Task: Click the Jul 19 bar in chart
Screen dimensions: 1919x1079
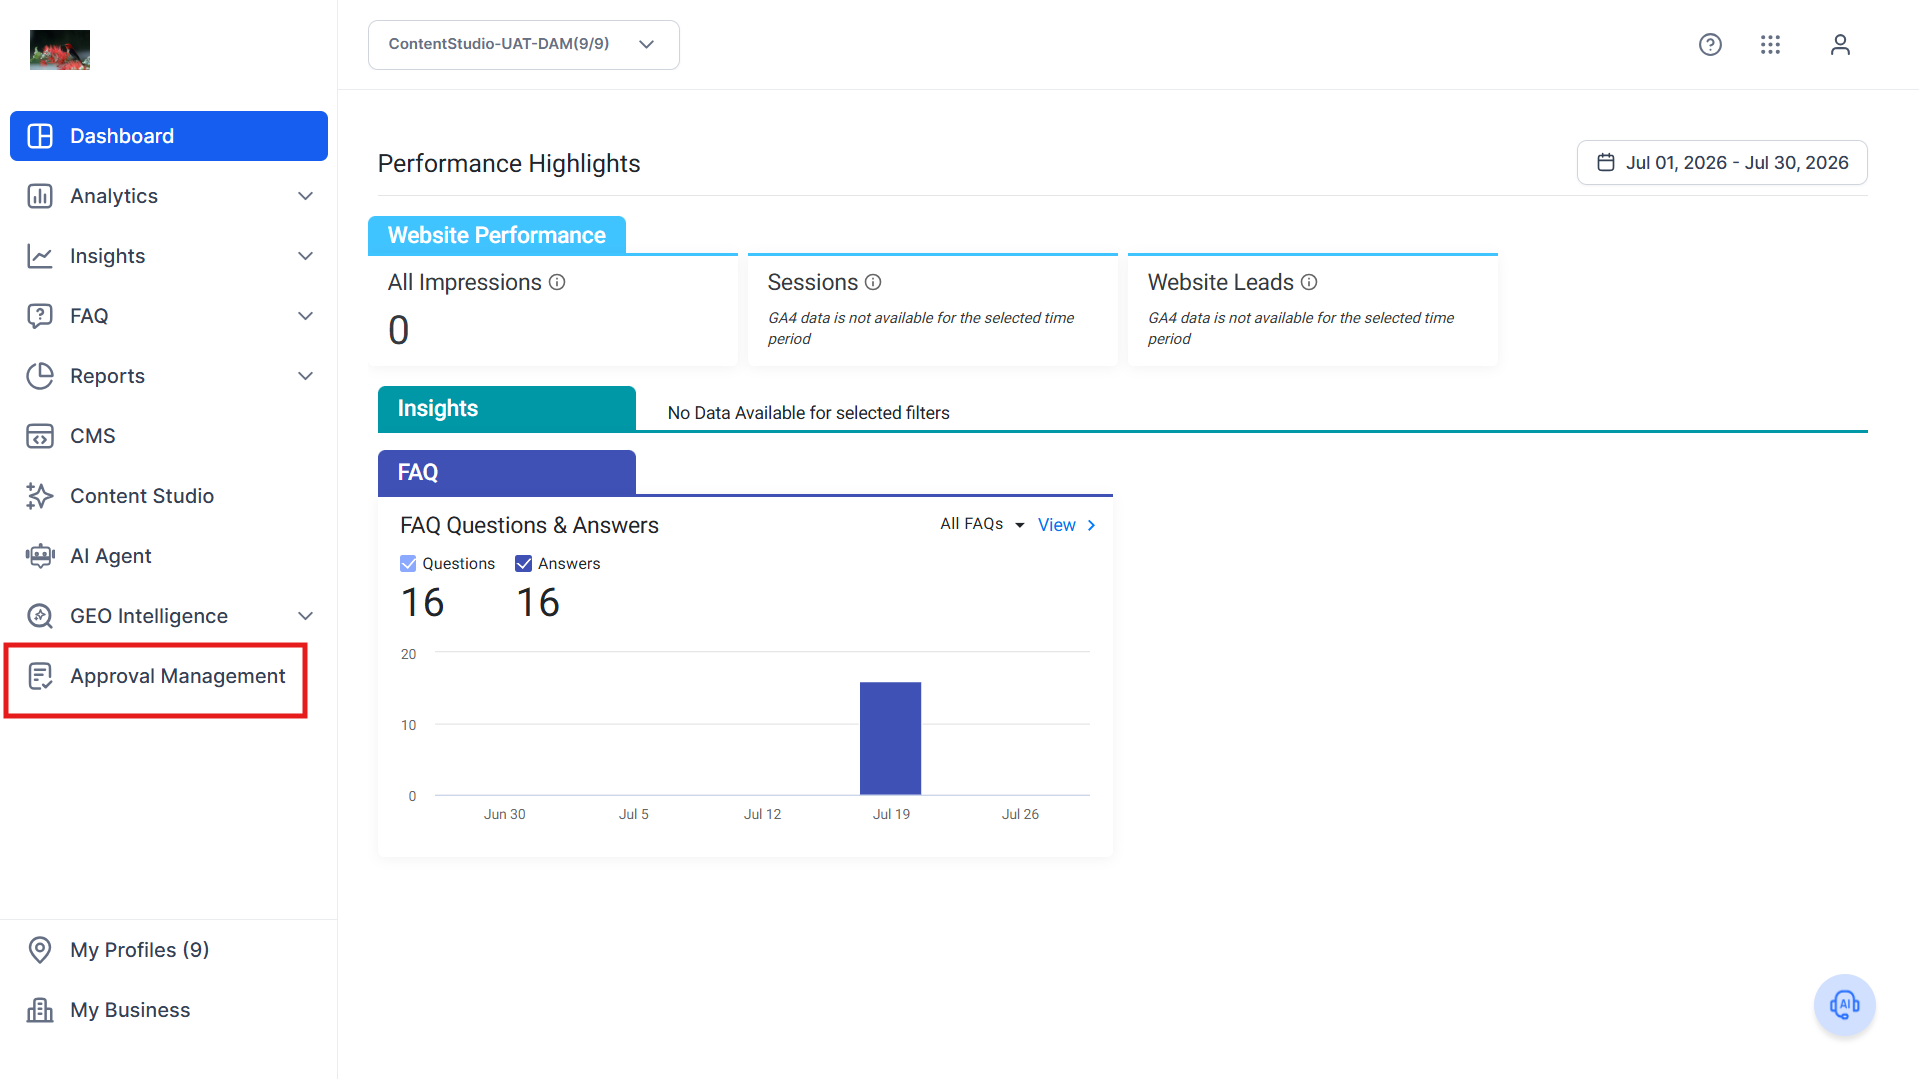Action: click(x=890, y=738)
